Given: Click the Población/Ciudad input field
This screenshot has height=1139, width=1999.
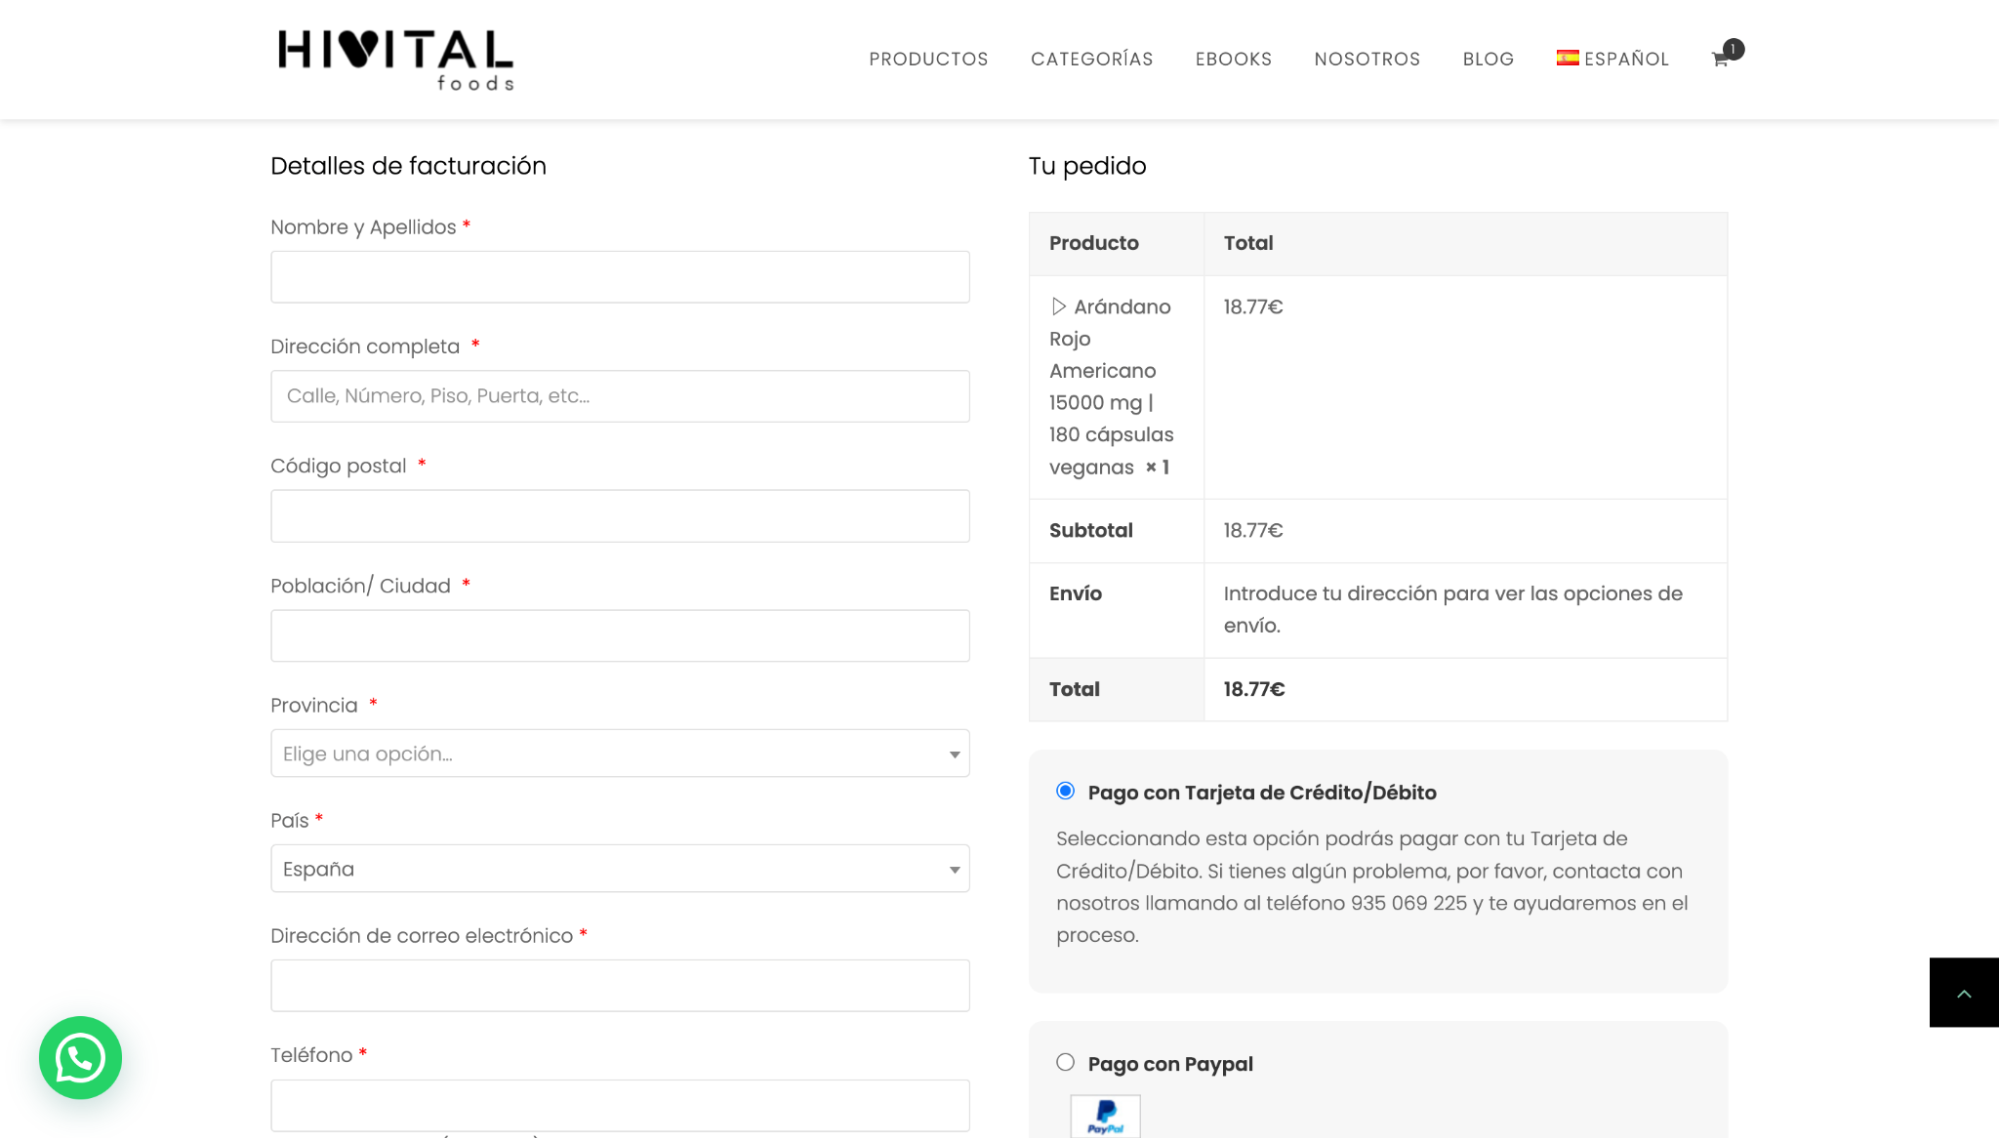Looking at the screenshot, I should click(x=620, y=636).
